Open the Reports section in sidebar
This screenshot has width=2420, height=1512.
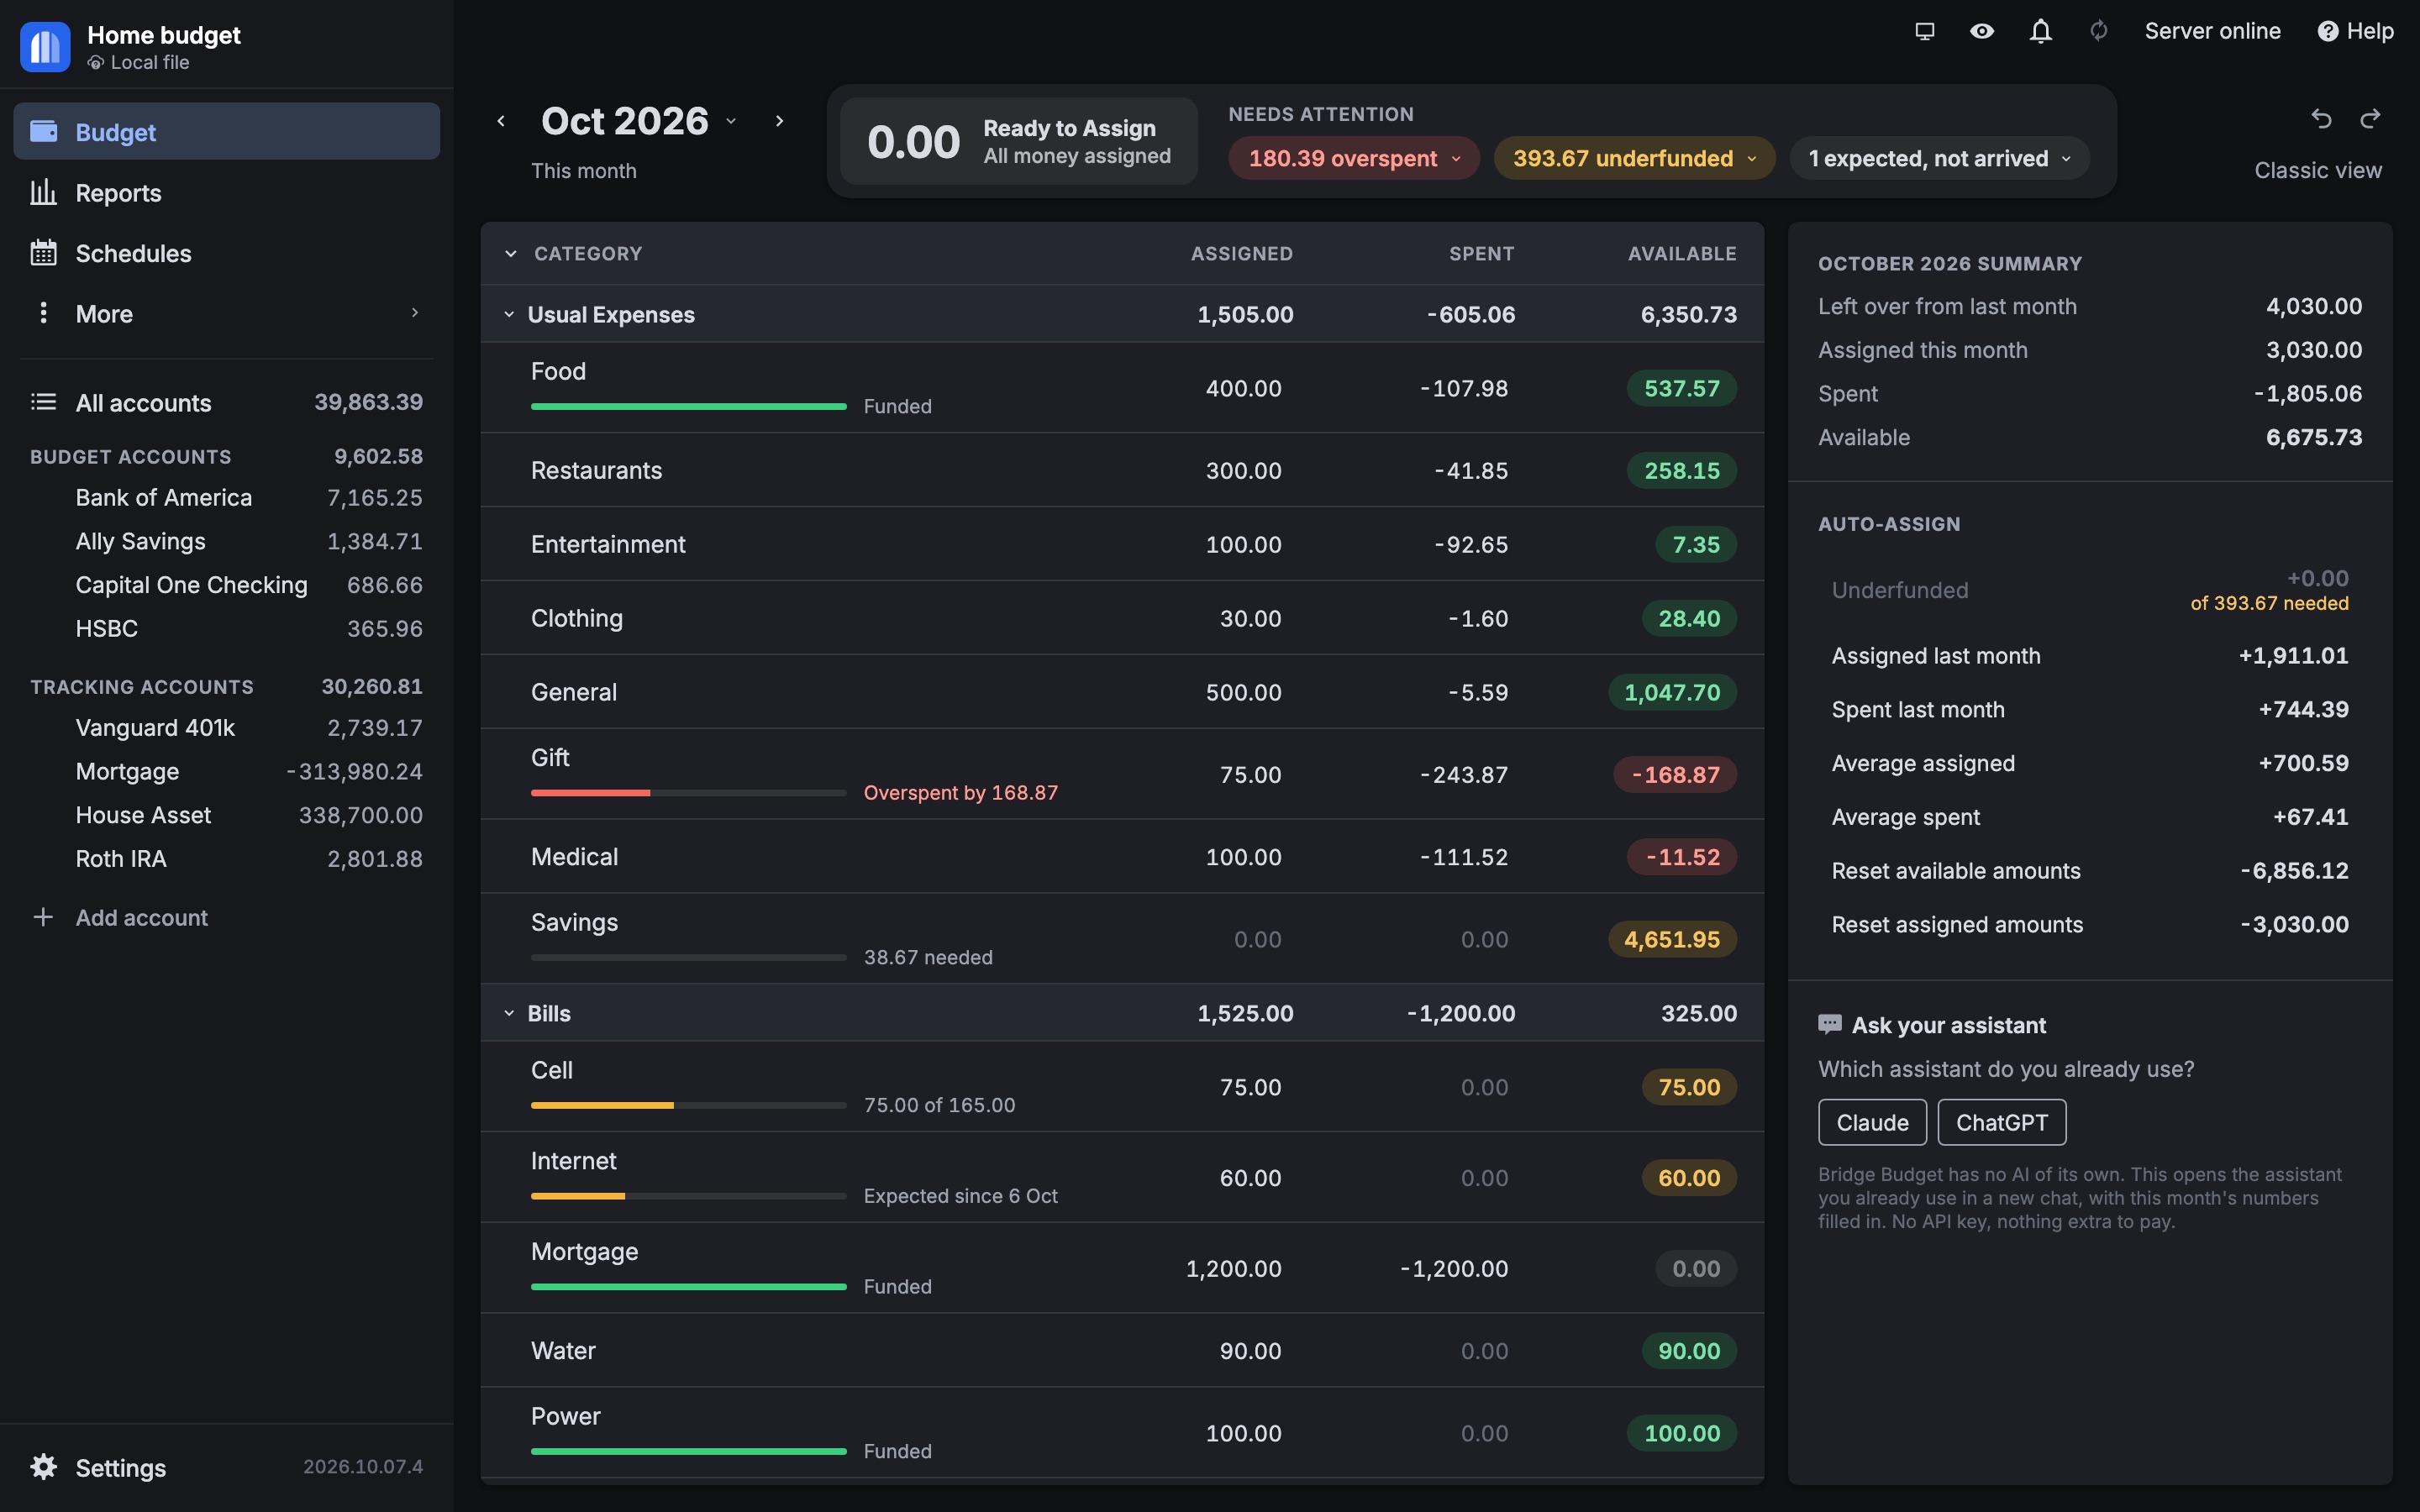click(226, 192)
